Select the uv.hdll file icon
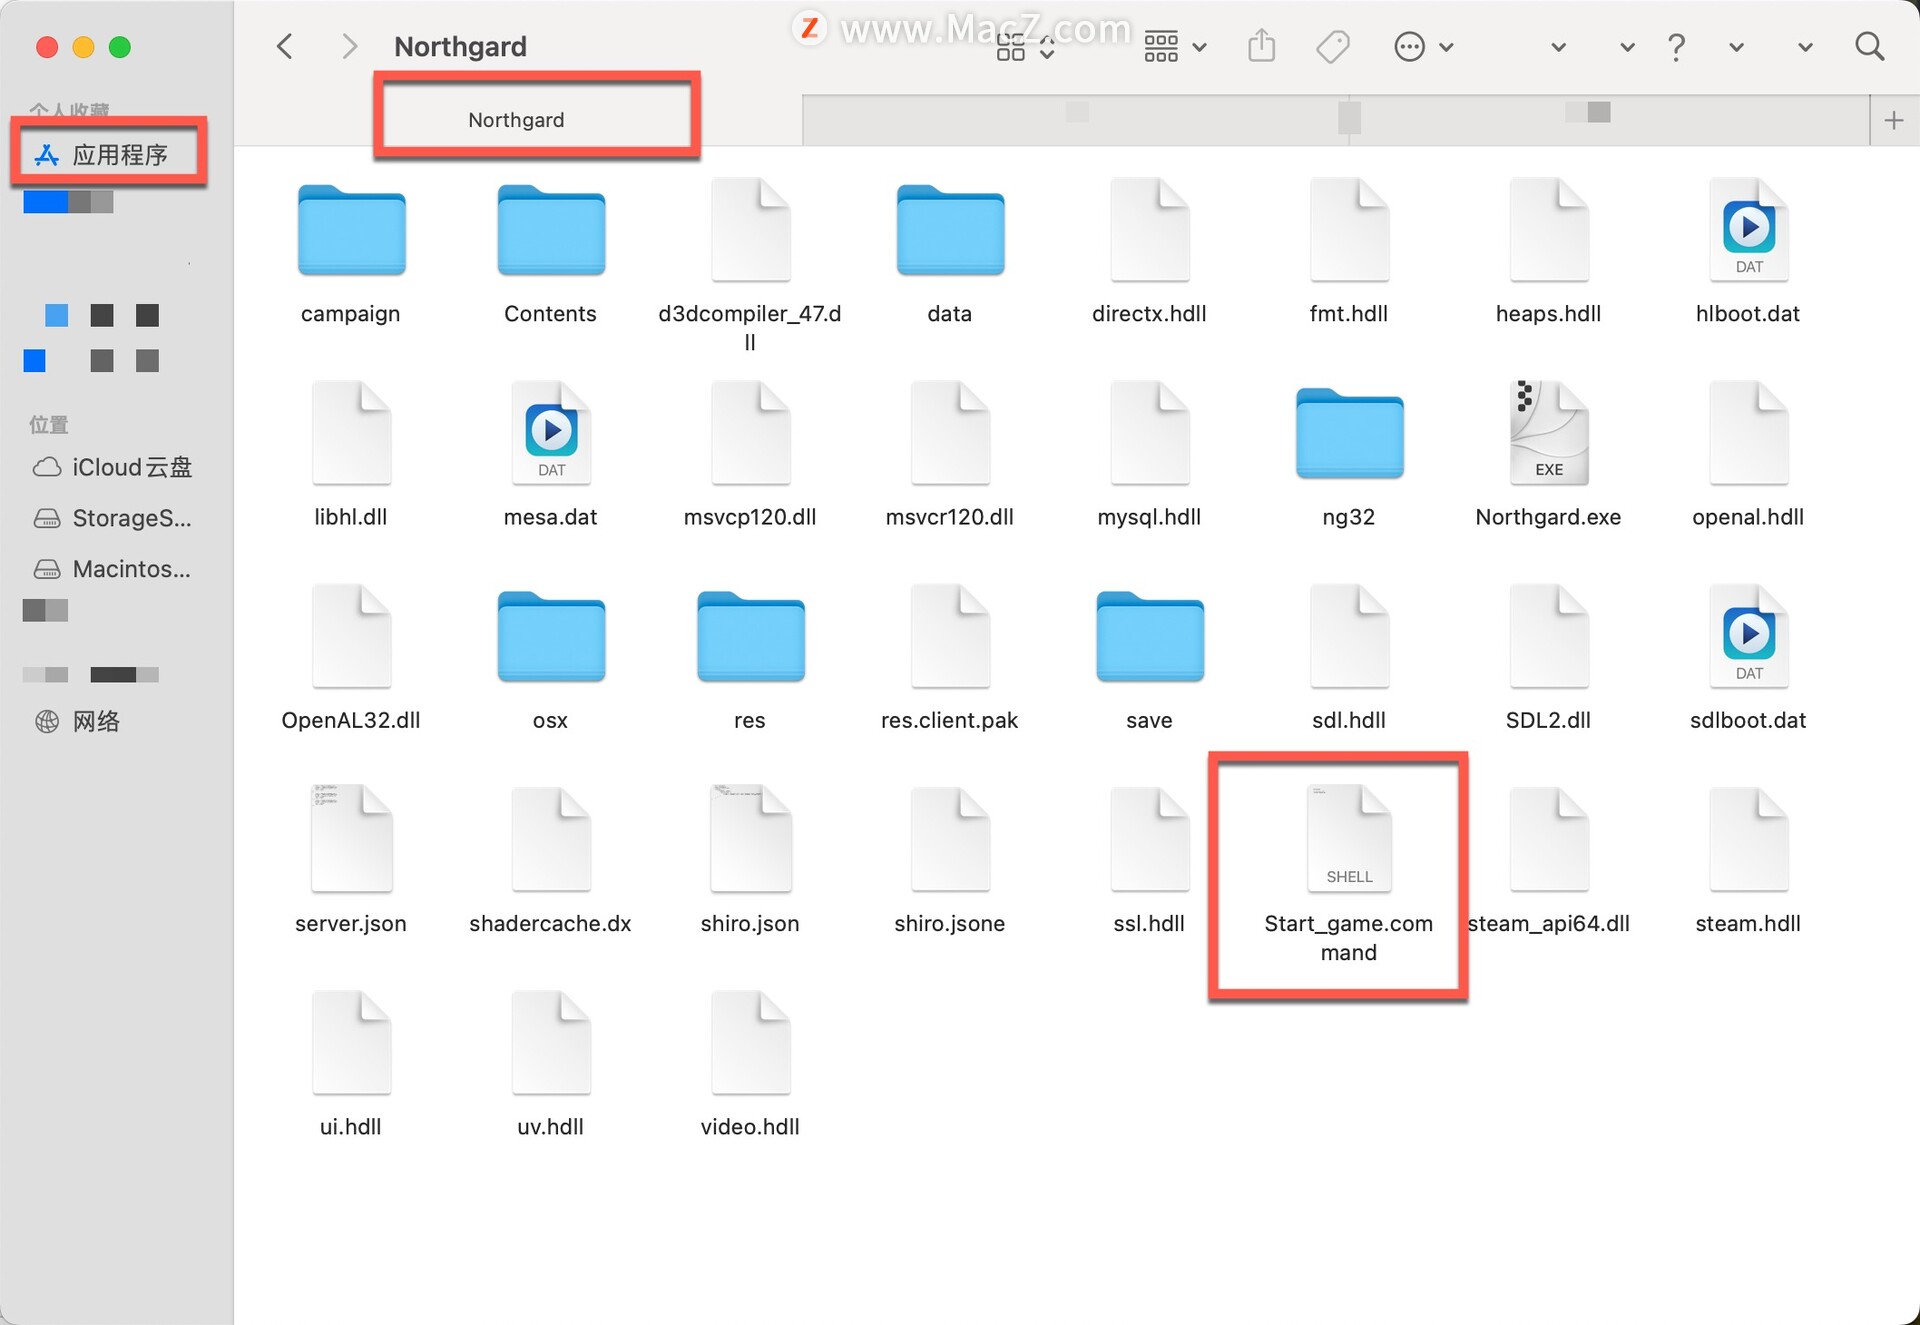The image size is (1920, 1325). (551, 1043)
